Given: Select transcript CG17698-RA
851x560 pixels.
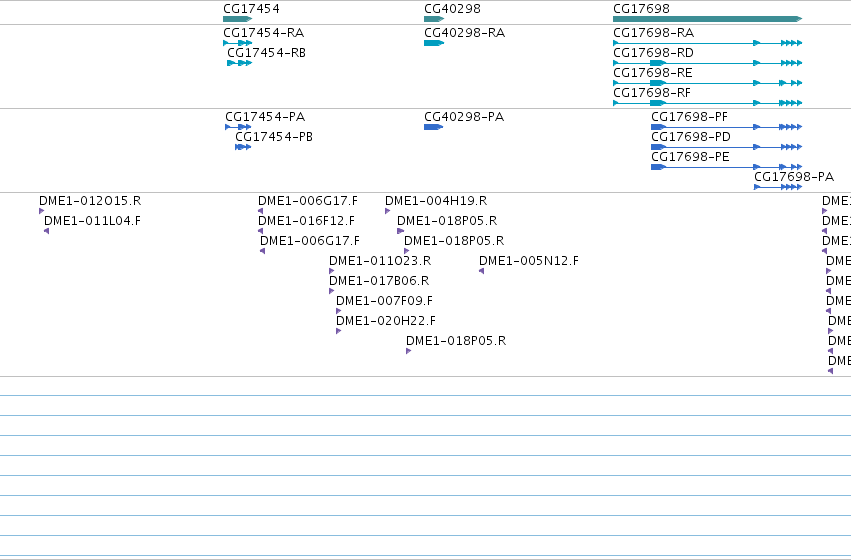Looking at the screenshot, I should [x=707, y=43].
